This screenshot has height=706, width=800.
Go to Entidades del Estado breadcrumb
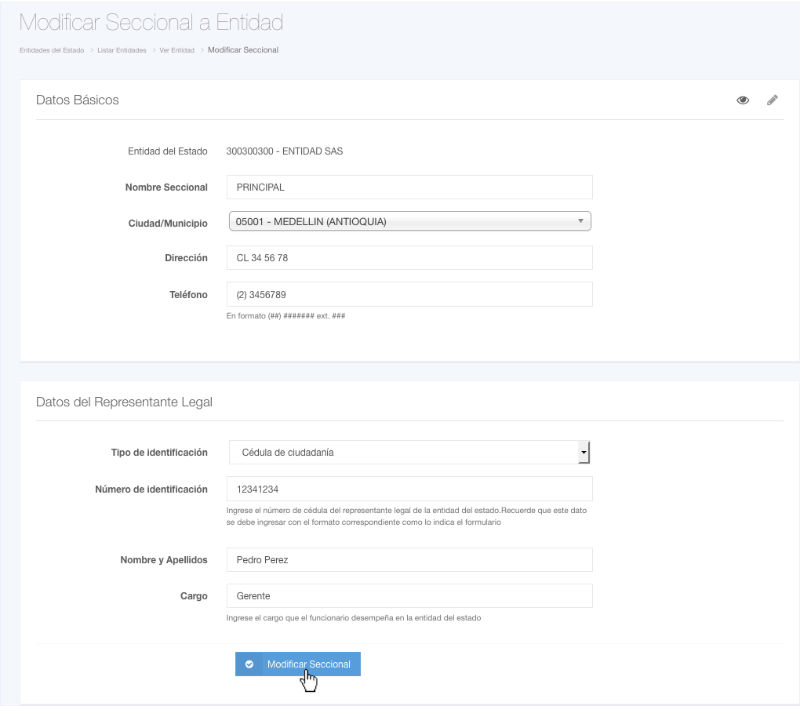[x=51, y=50]
